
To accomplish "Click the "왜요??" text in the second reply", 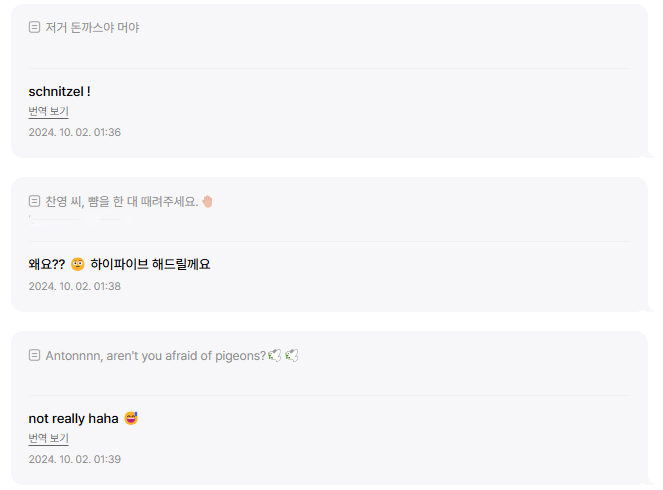I will (46, 265).
